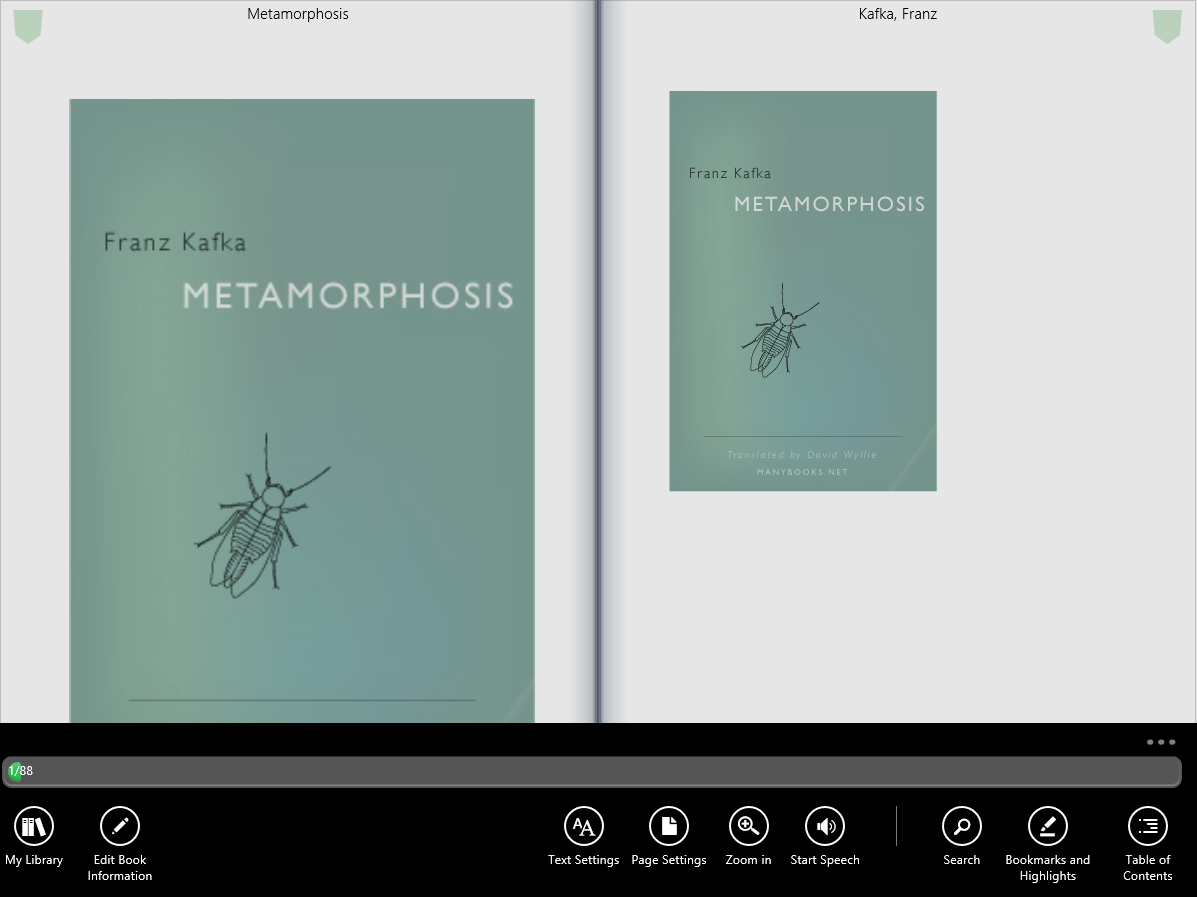
Task: Click the small Metamorphosis cover on right page
Action: 802,291
